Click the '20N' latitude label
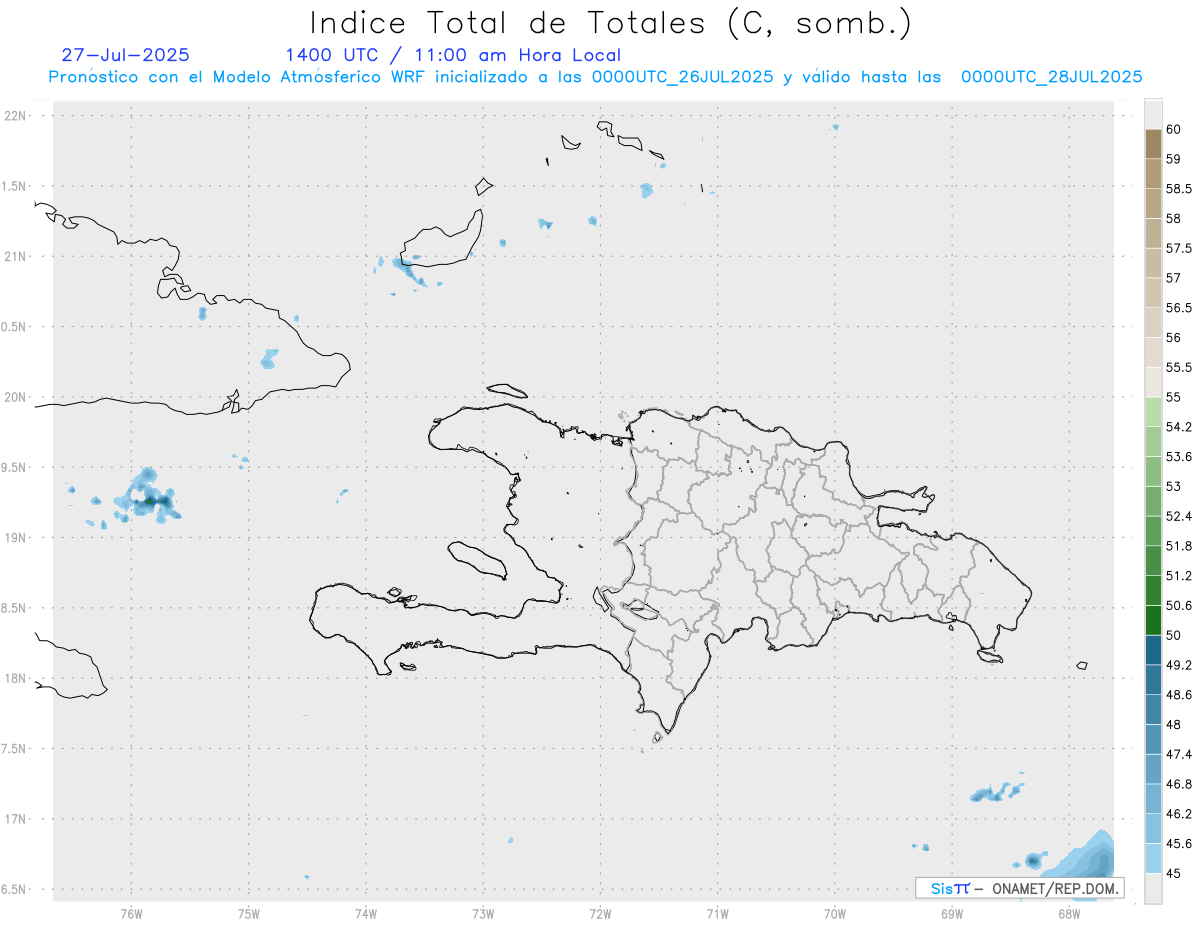The image size is (1200, 927). click(x=16, y=397)
